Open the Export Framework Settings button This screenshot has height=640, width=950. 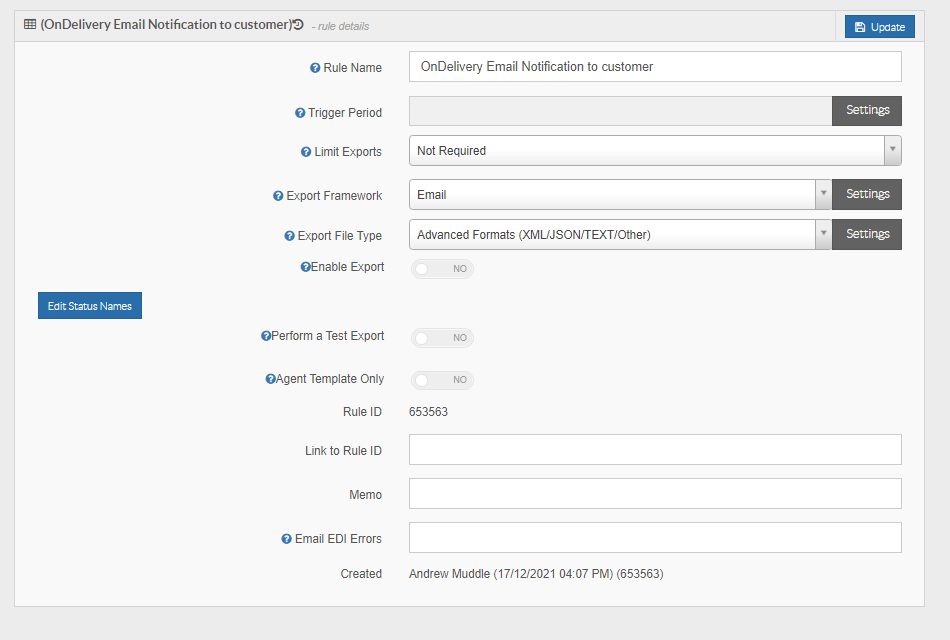pyautogui.click(x=867, y=194)
